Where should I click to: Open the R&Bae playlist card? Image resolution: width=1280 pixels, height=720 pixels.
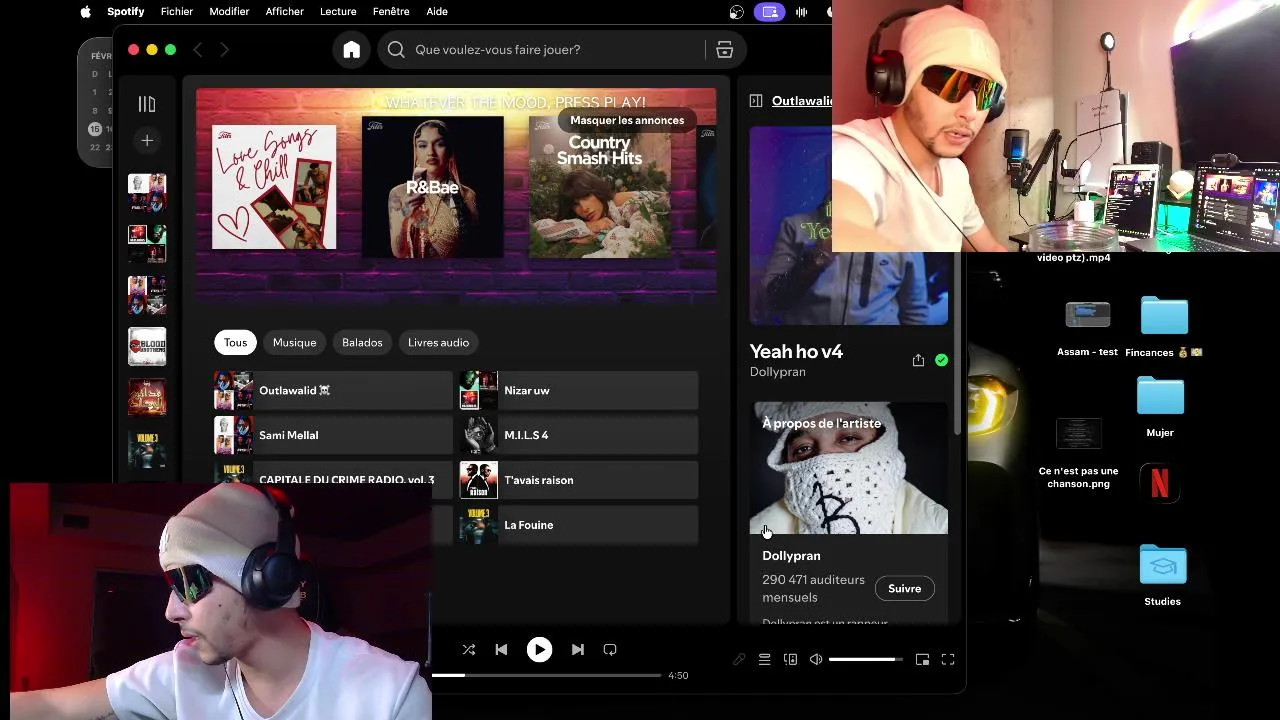point(433,187)
